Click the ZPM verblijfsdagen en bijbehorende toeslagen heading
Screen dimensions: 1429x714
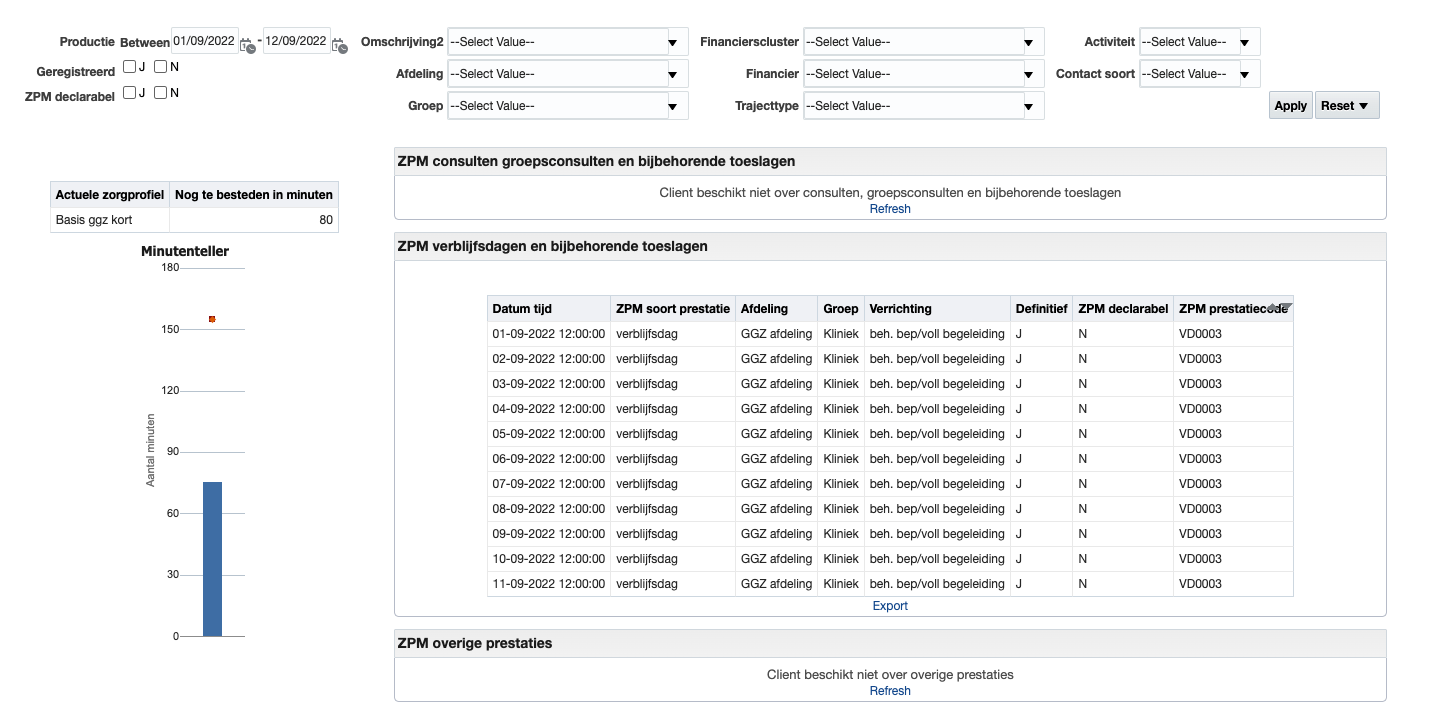(x=552, y=246)
